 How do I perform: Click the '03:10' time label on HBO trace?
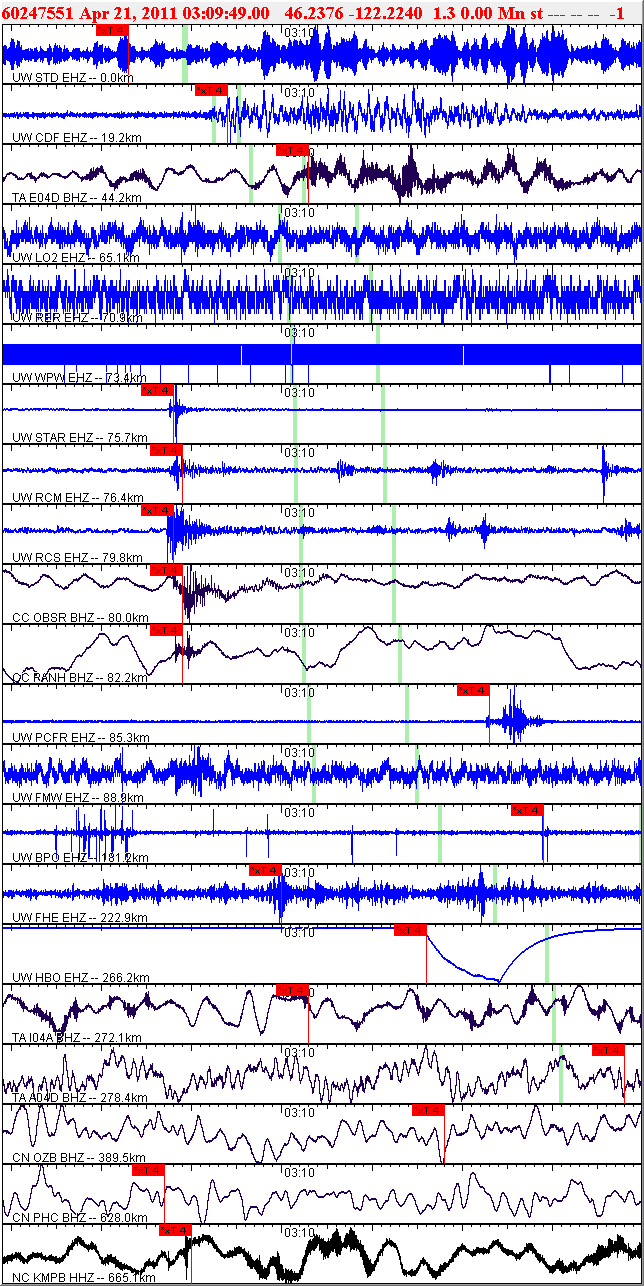300,932
